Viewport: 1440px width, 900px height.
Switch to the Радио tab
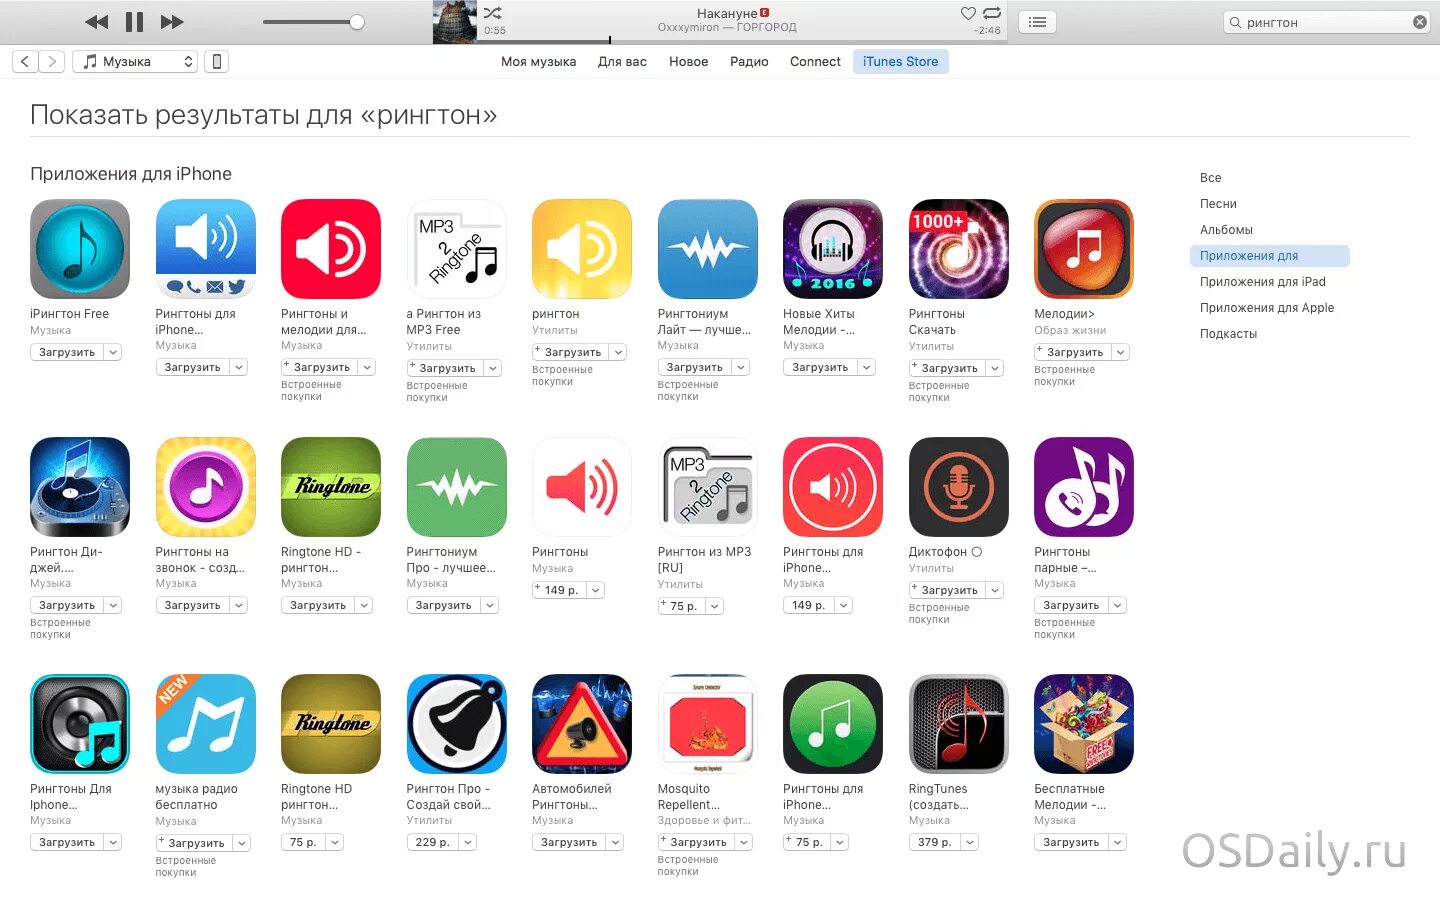pos(749,62)
